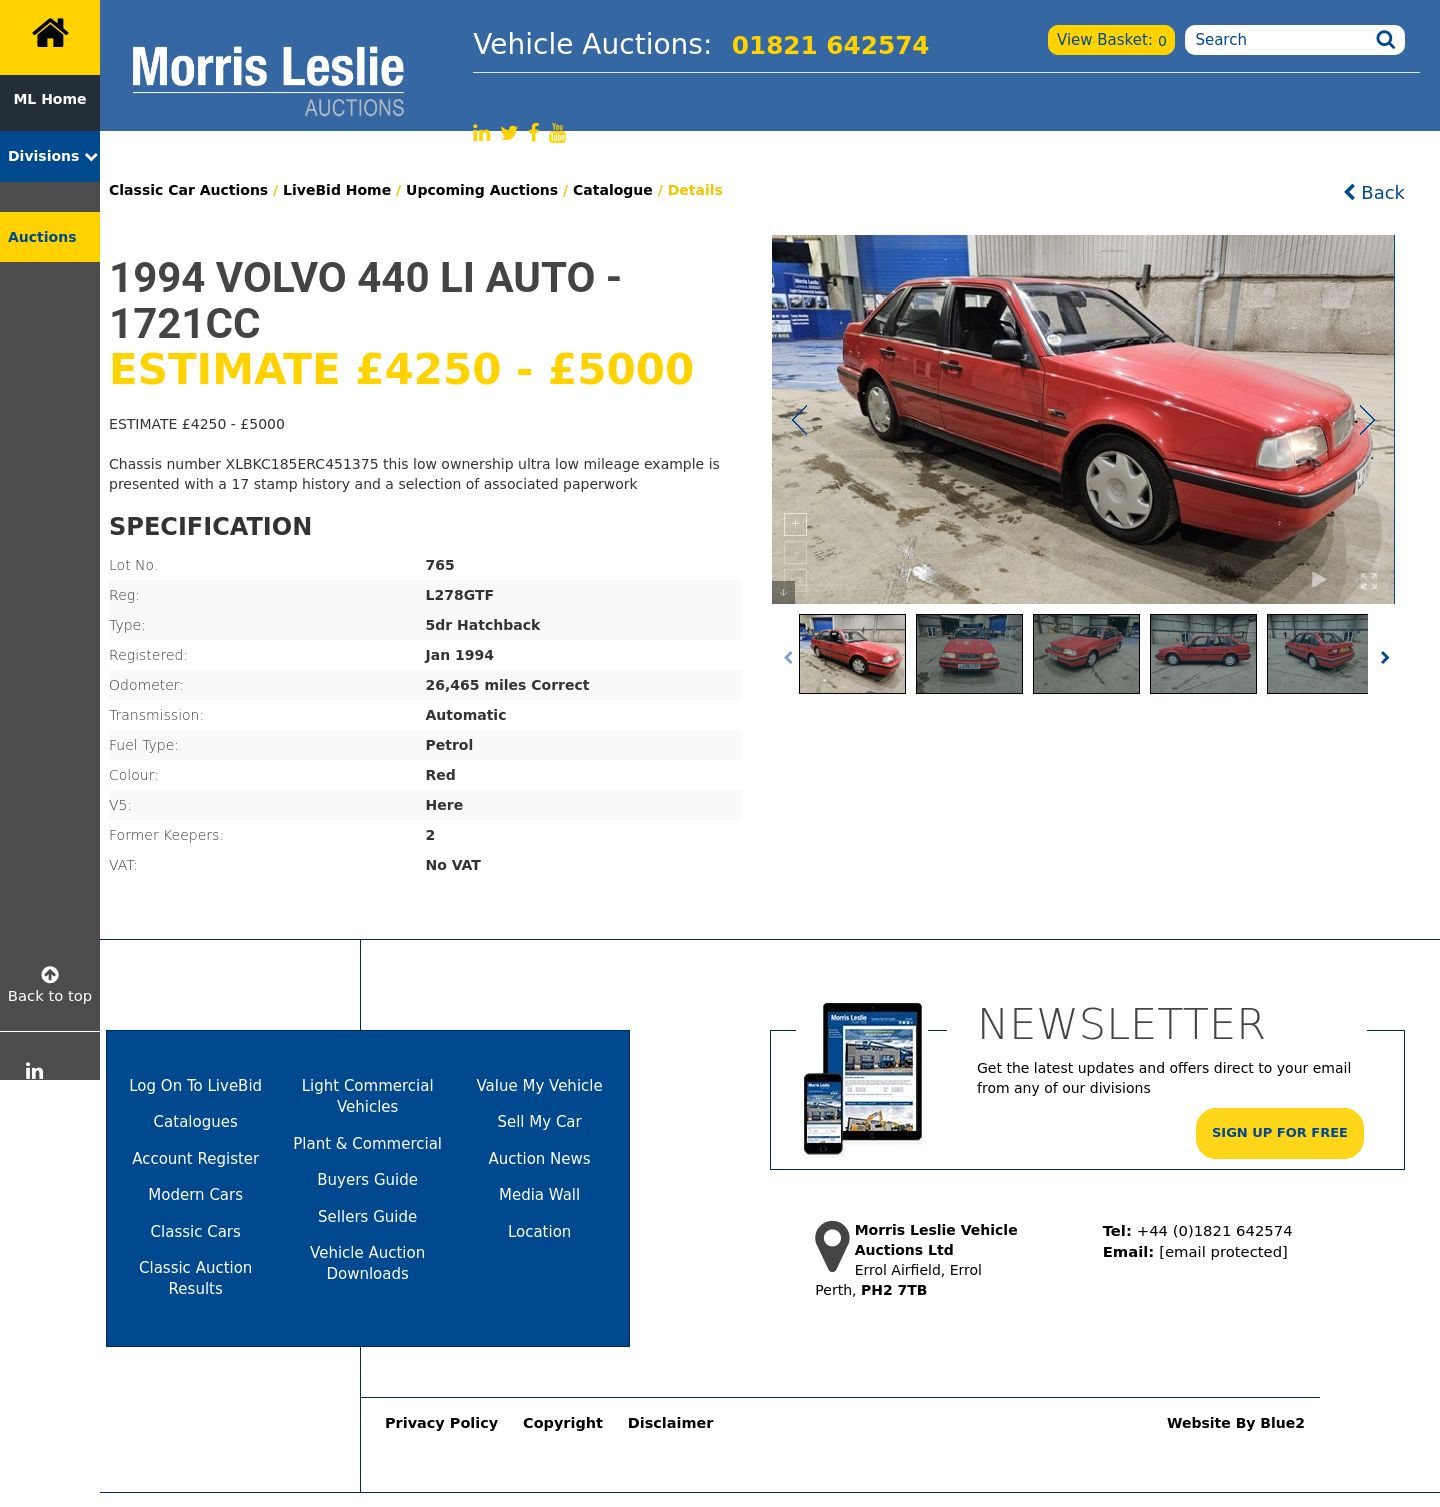Viewport: 1440px width, 1507px height.
Task: Open Sell My Car link
Action: [x=539, y=1122]
